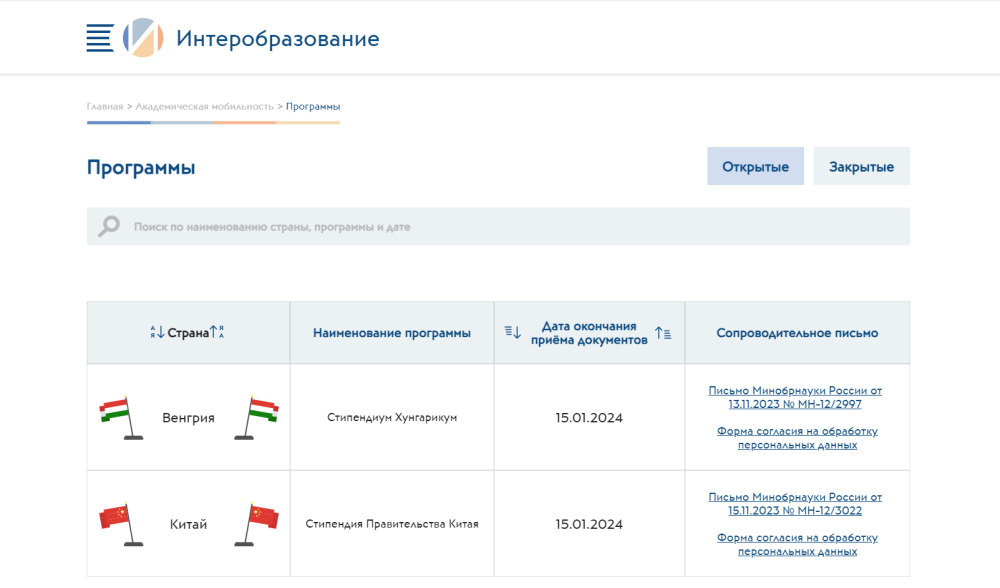Open consent form link for Hungary program
The image size is (1000, 588).
click(797, 438)
